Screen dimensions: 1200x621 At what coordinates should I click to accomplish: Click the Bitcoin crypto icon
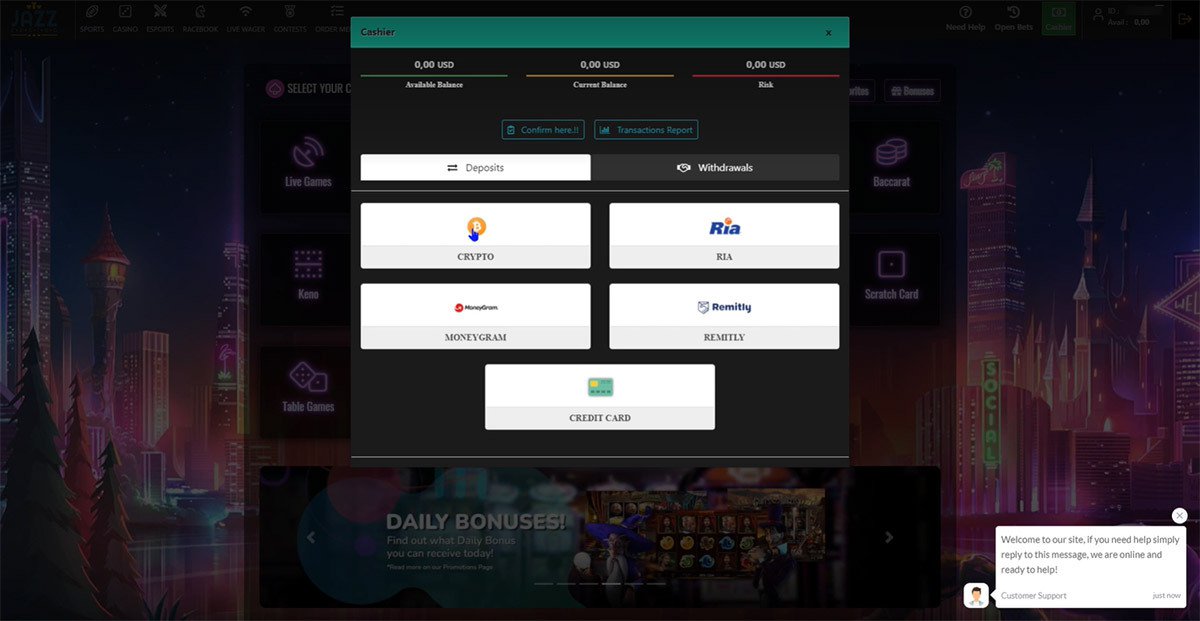tap(476, 228)
